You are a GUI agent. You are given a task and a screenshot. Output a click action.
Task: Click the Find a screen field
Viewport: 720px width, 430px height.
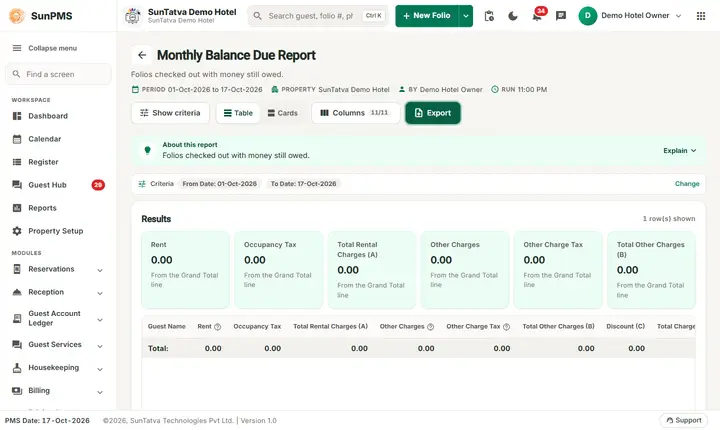(58, 74)
